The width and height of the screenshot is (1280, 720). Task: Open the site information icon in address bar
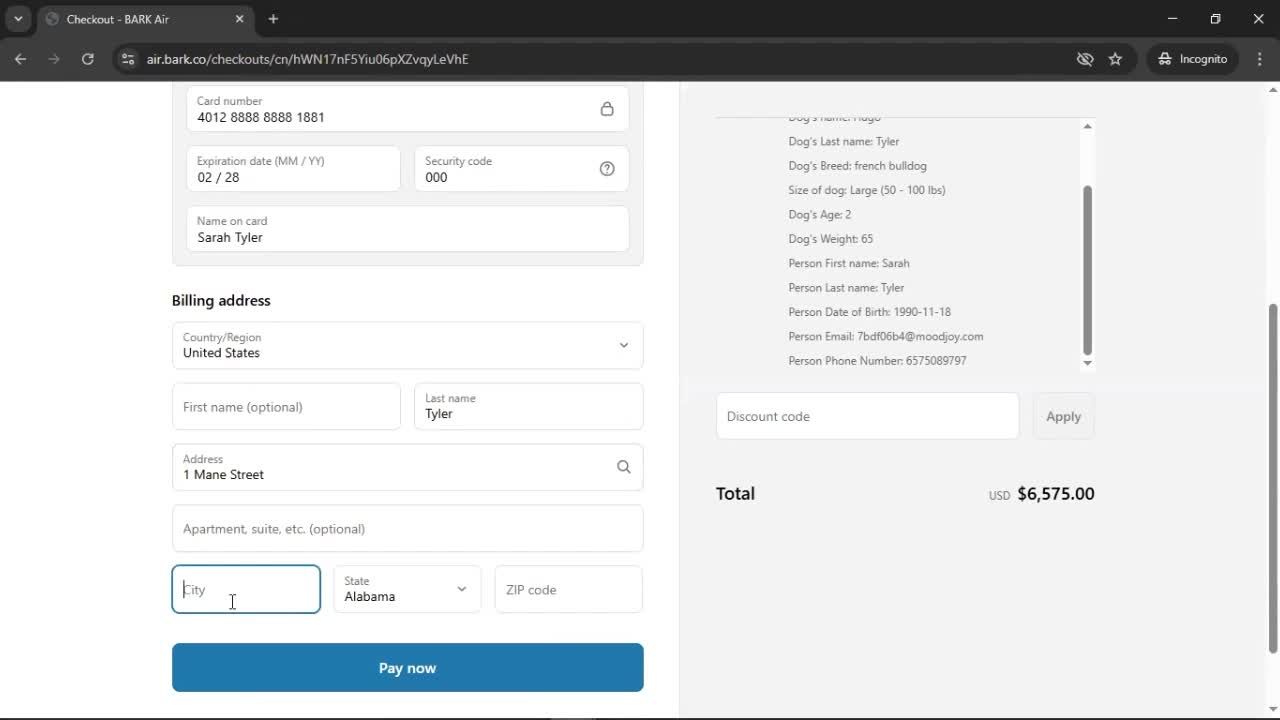point(127,59)
